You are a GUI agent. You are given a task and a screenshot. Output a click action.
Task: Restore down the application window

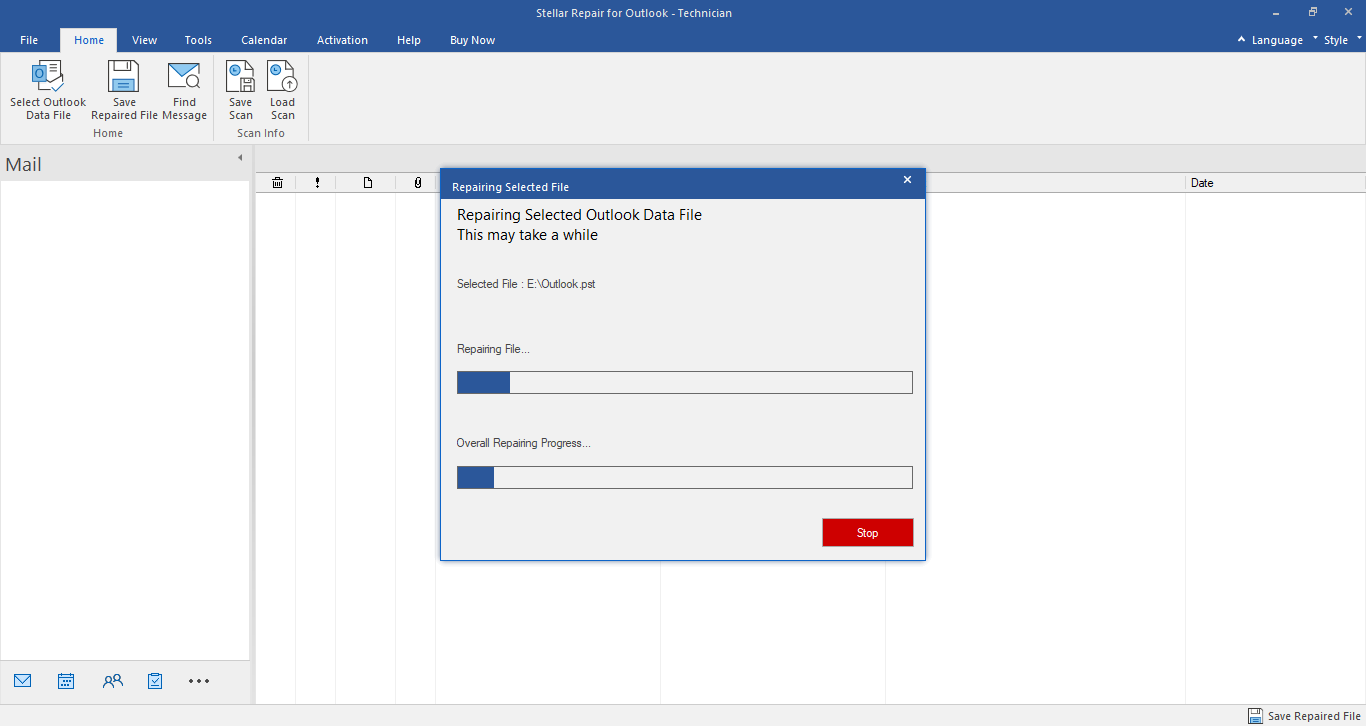(1312, 13)
